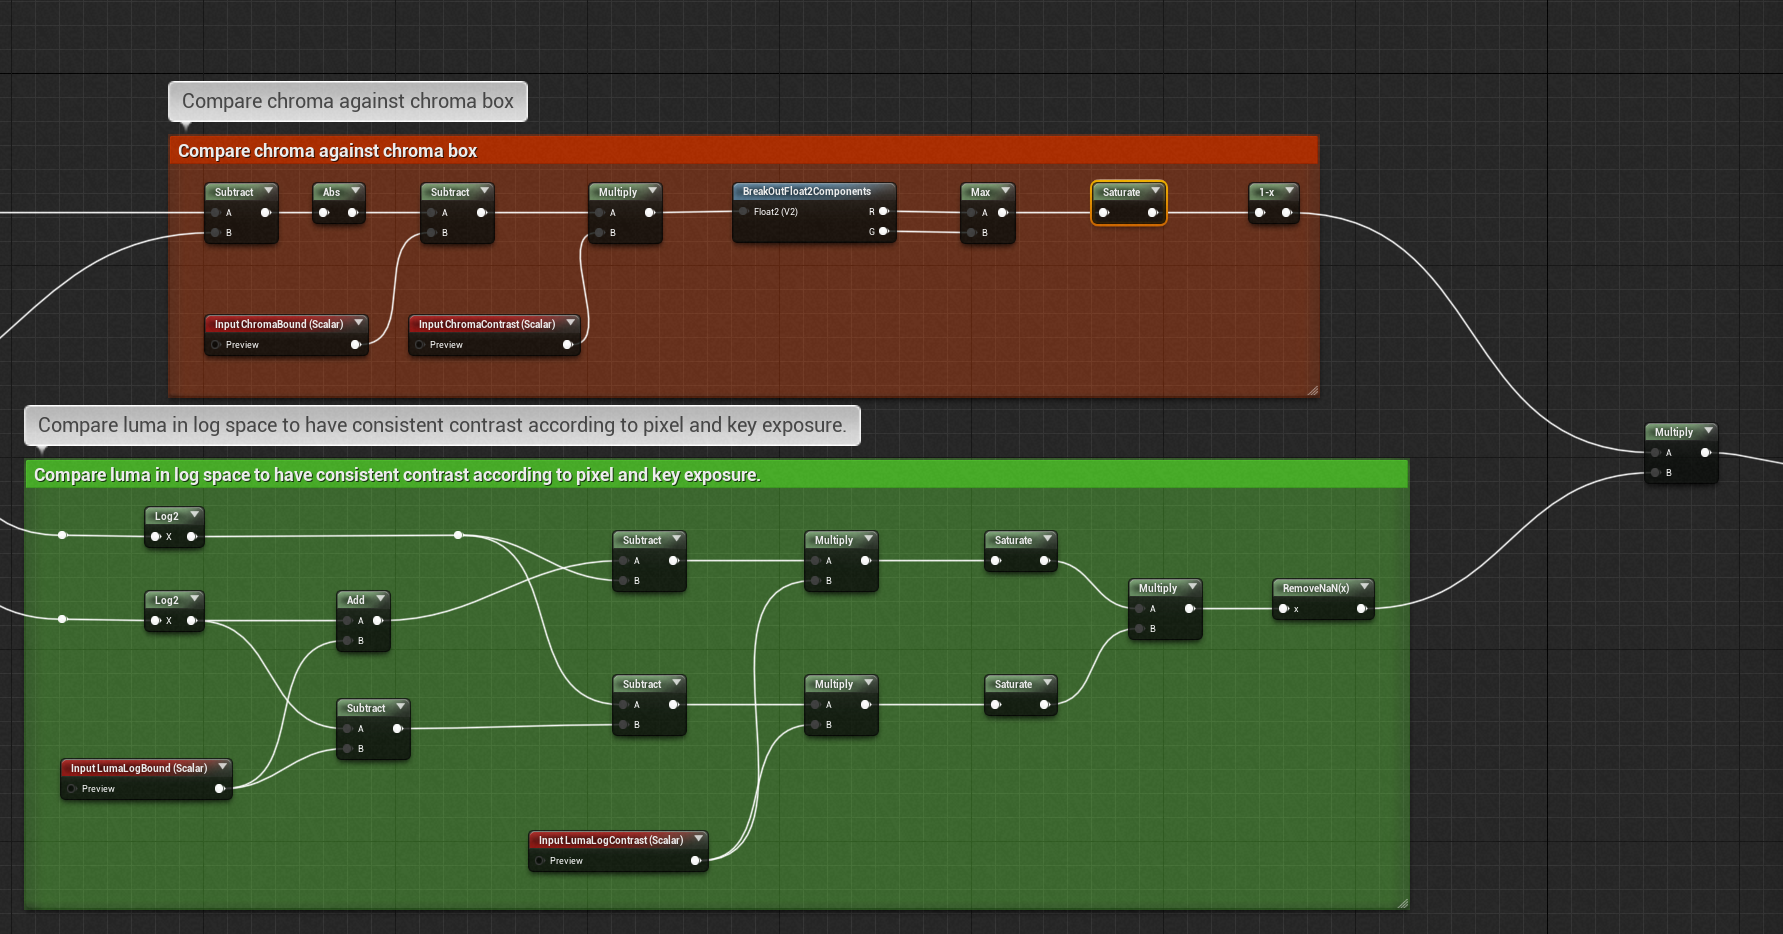Viewport: 1783px width, 934px height.
Task: Click the 1-x node's output pin
Action: pos(1287,213)
